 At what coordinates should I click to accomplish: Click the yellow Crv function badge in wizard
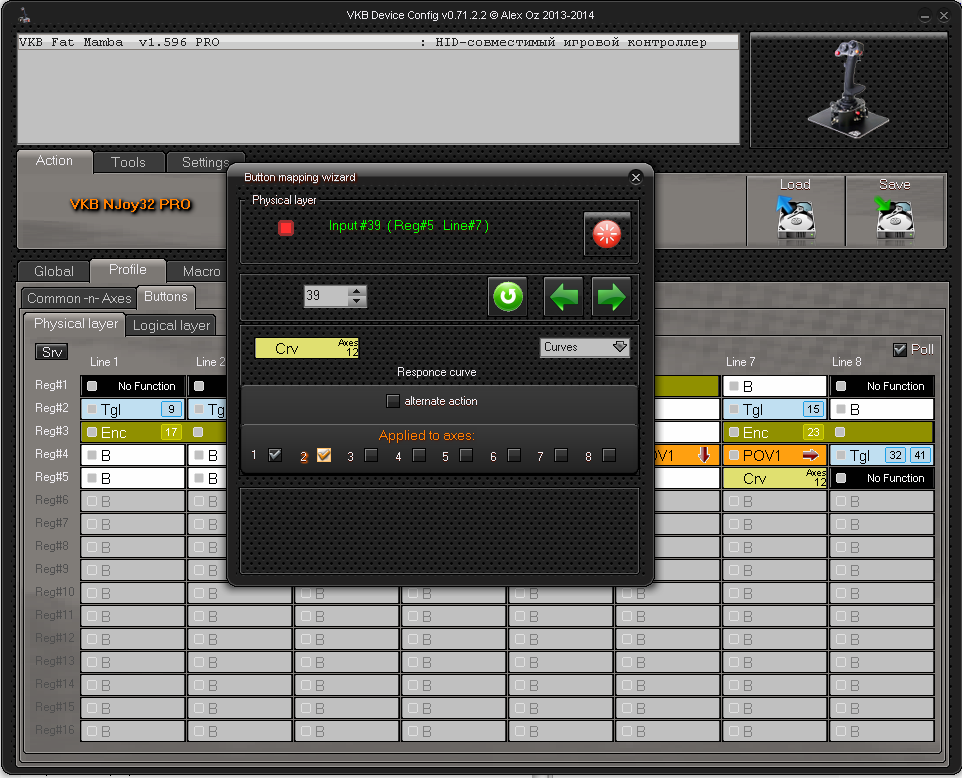(307, 348)
